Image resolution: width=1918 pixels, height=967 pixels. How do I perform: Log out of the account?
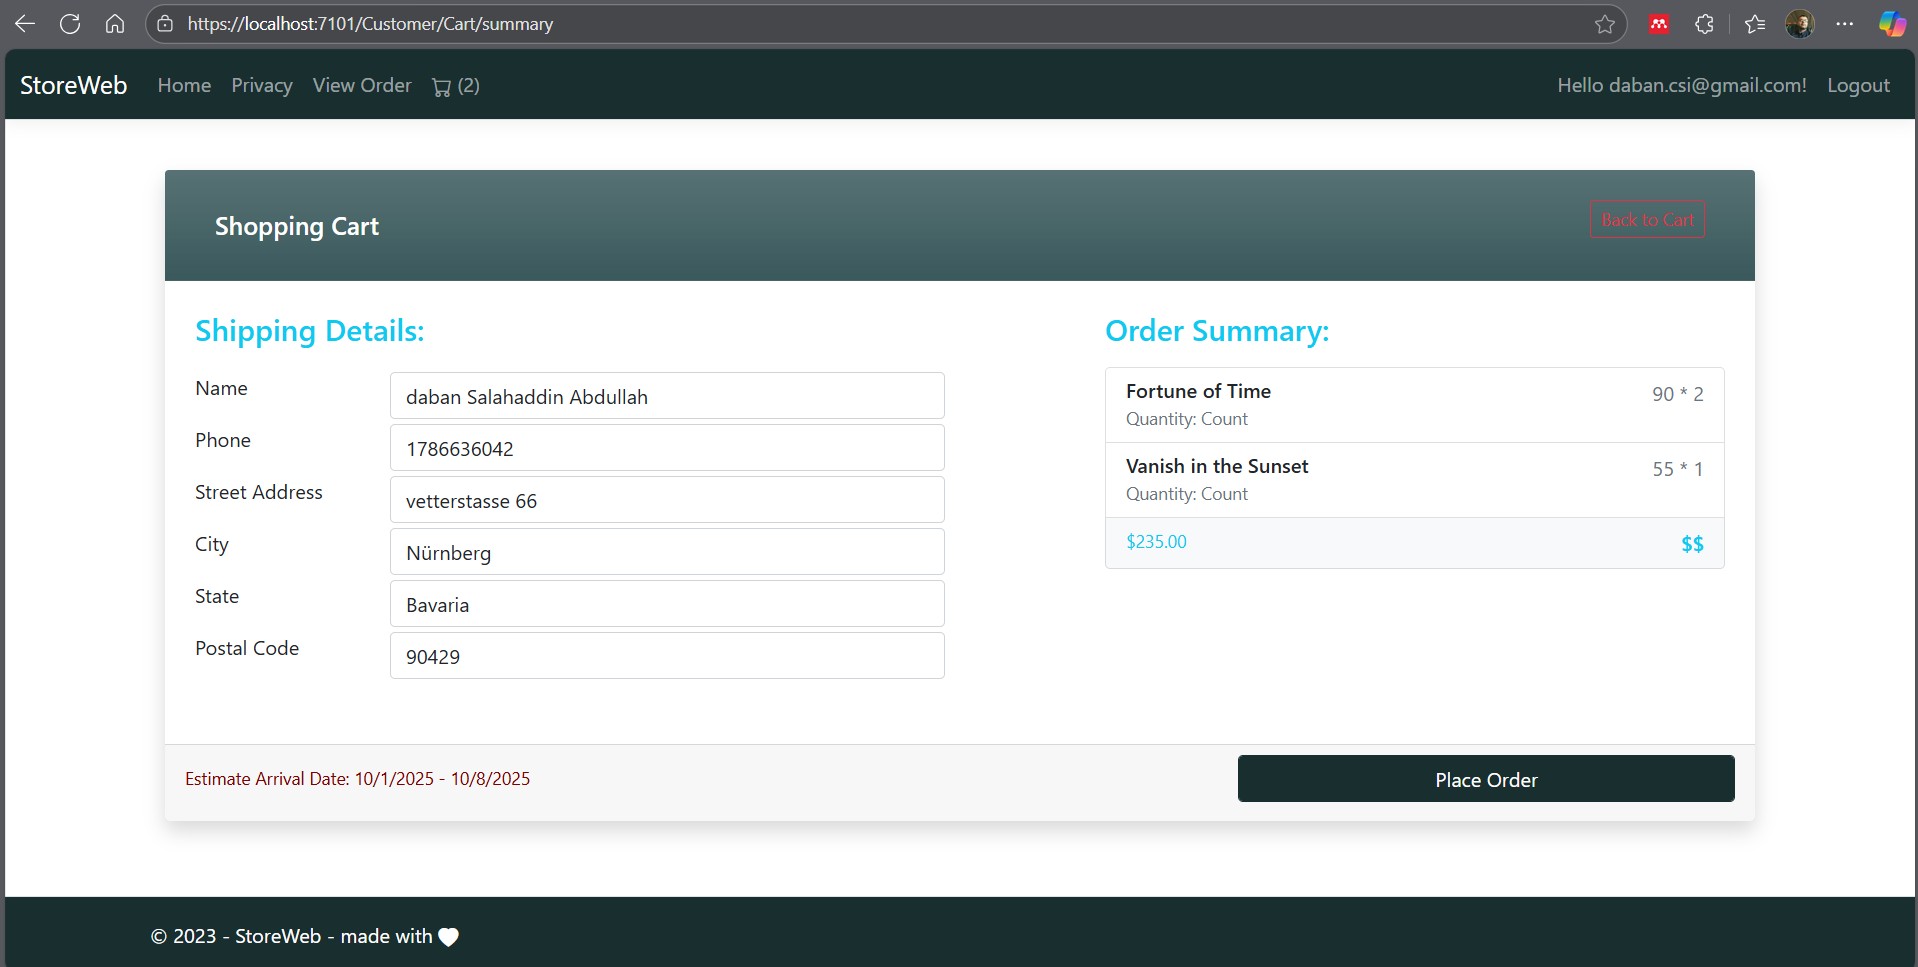(x=1858, y=86)
